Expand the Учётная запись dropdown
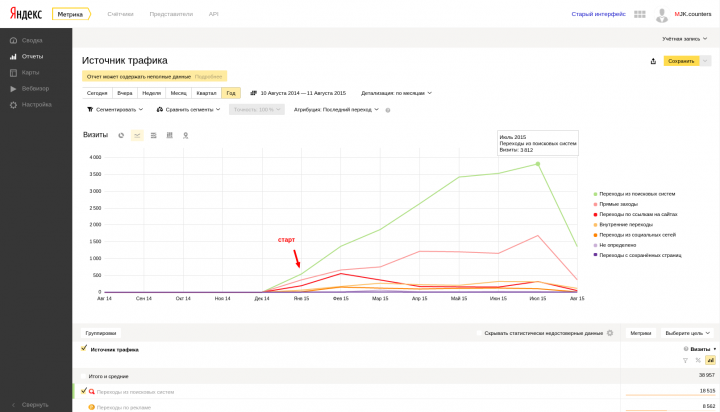The image size is (720, 412). (685, 39)
